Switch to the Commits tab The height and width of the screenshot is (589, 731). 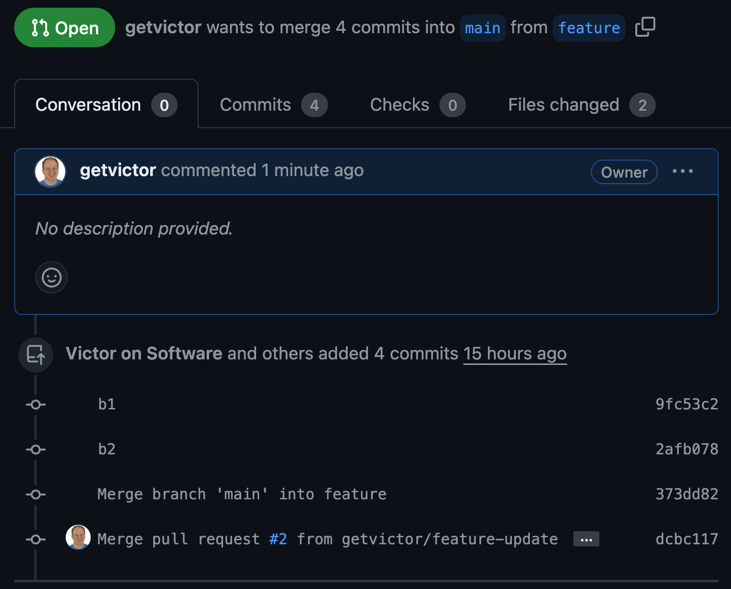[272, 104]
